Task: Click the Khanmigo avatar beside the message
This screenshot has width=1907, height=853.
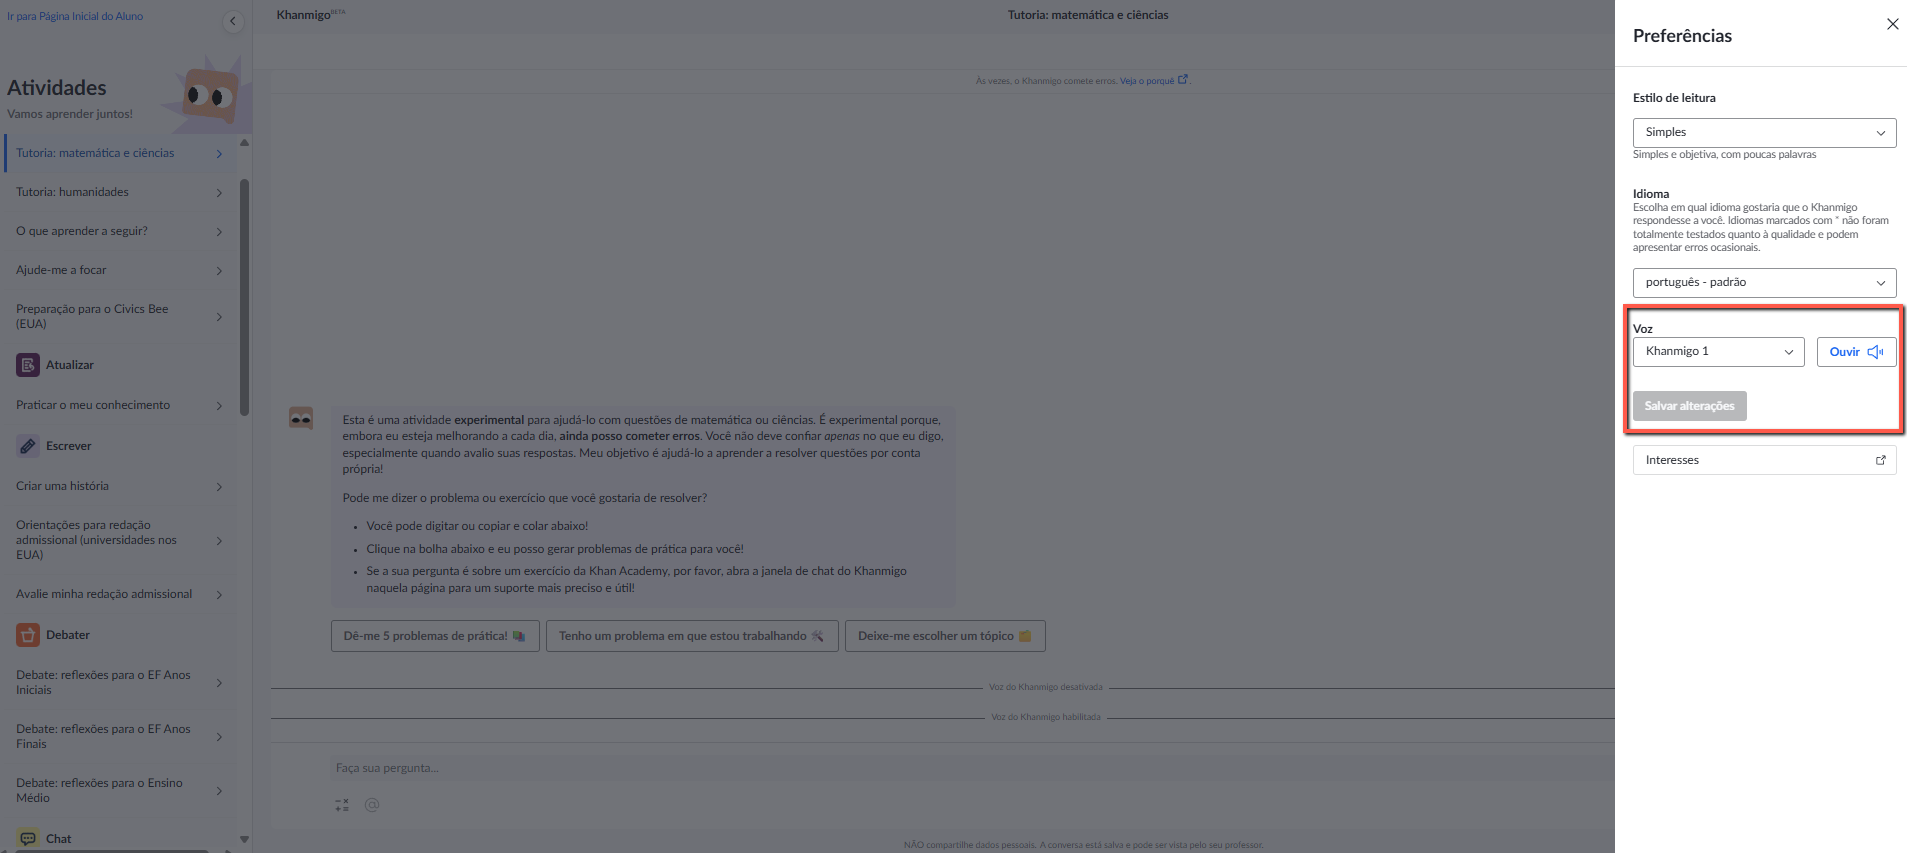Action: coord(301,418)
